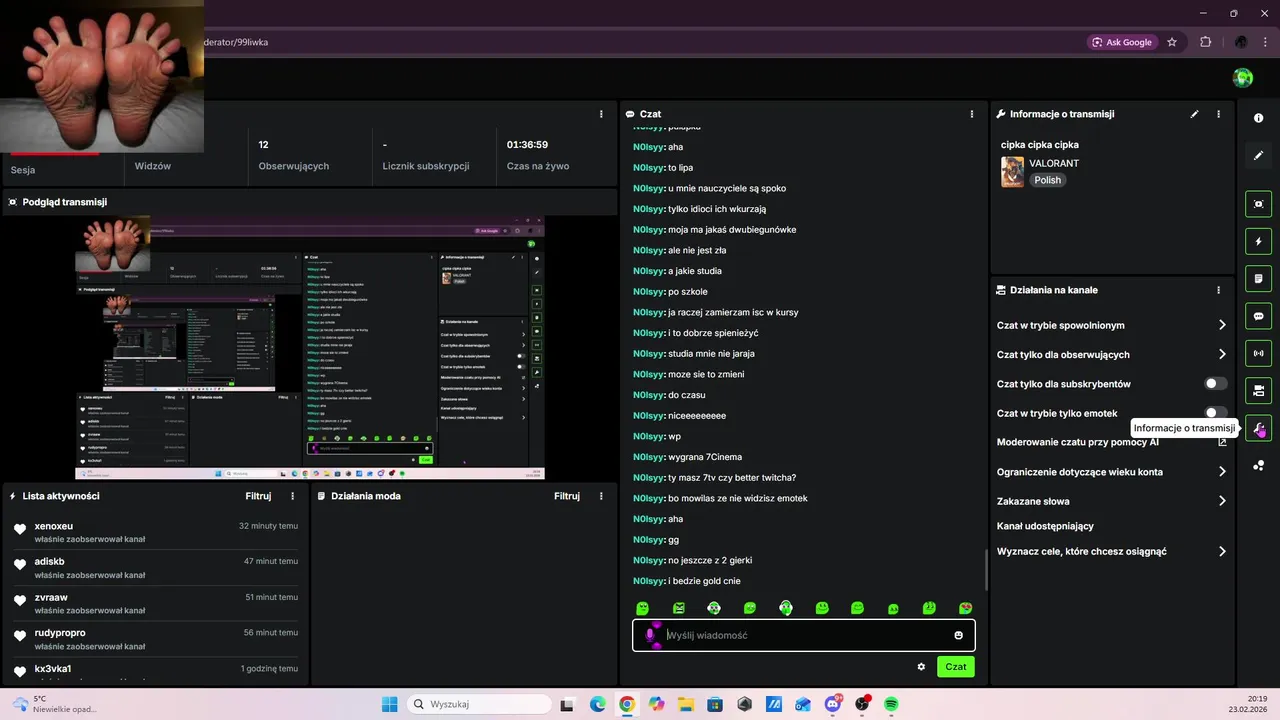Open Discord from the taskbar

point(833,704)
